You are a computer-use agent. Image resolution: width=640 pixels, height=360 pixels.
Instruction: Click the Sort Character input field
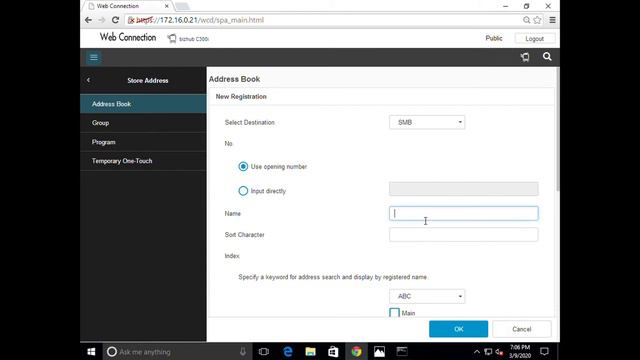(464, 235)
